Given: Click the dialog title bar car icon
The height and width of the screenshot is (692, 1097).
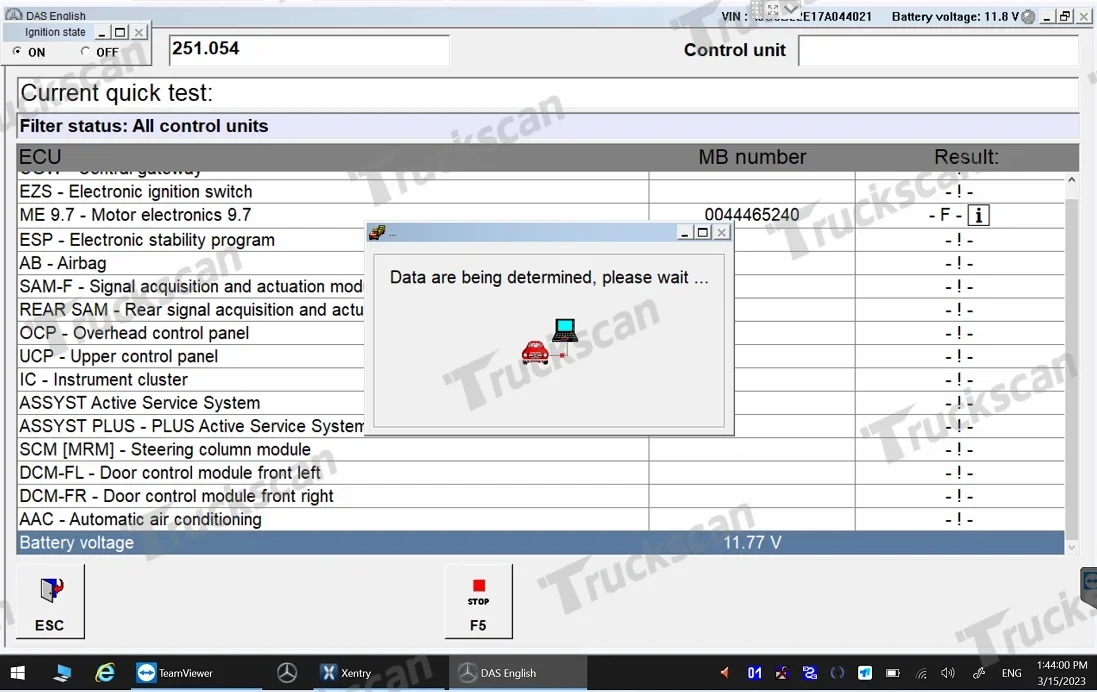Looking at the screenshot, I should tap(377, 232).
